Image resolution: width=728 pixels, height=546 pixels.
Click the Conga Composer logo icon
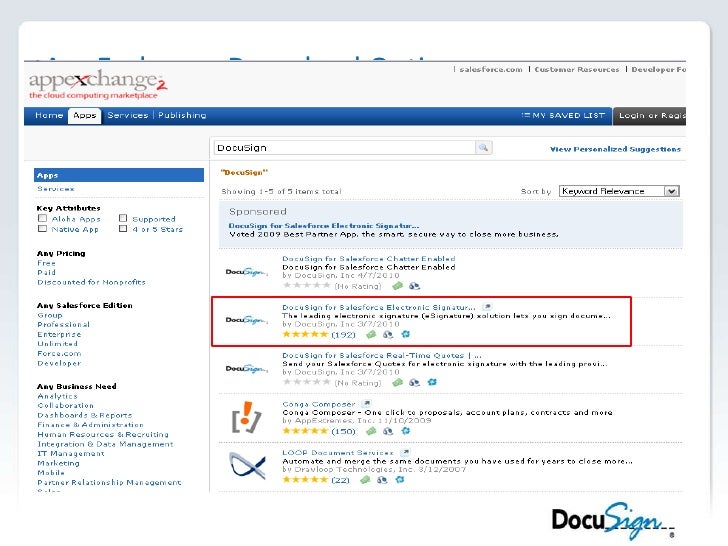pyautogui.click(x=247, y=417)
